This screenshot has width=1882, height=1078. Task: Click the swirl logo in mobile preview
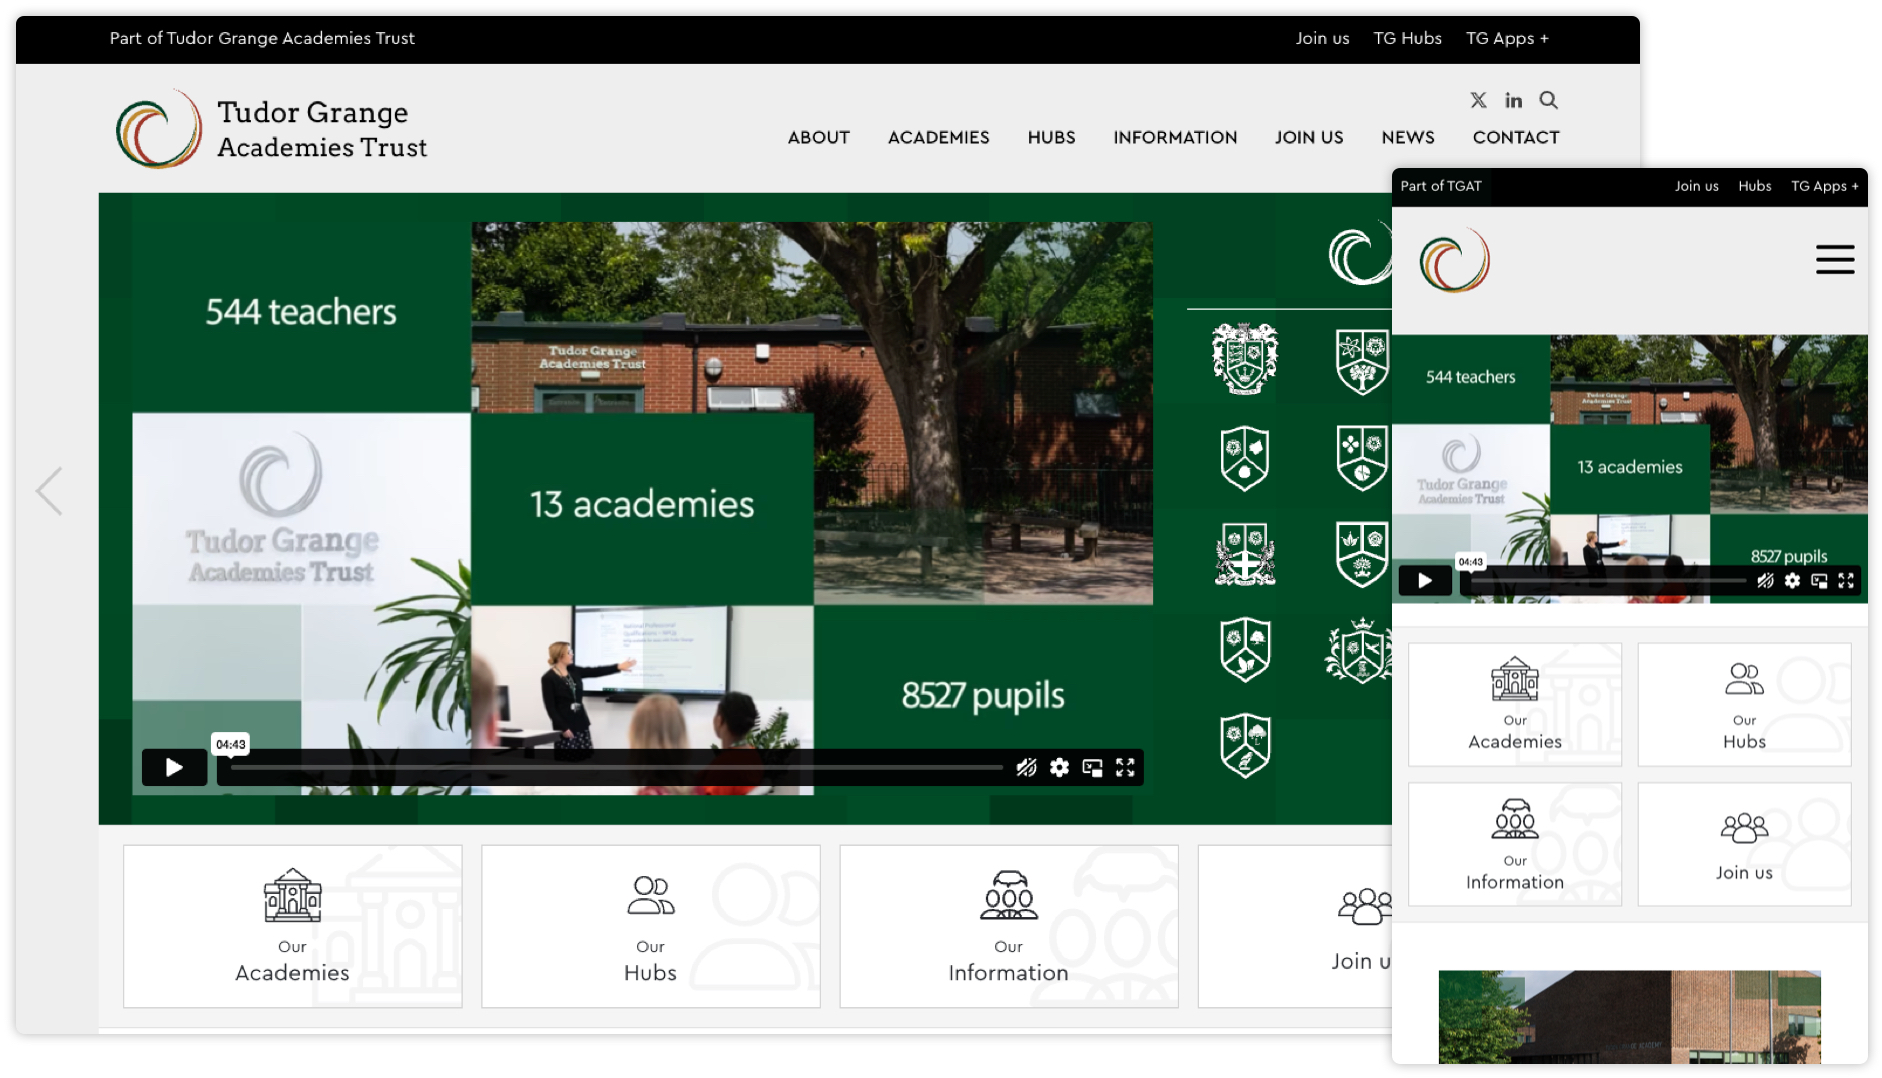pos(1455,260)
